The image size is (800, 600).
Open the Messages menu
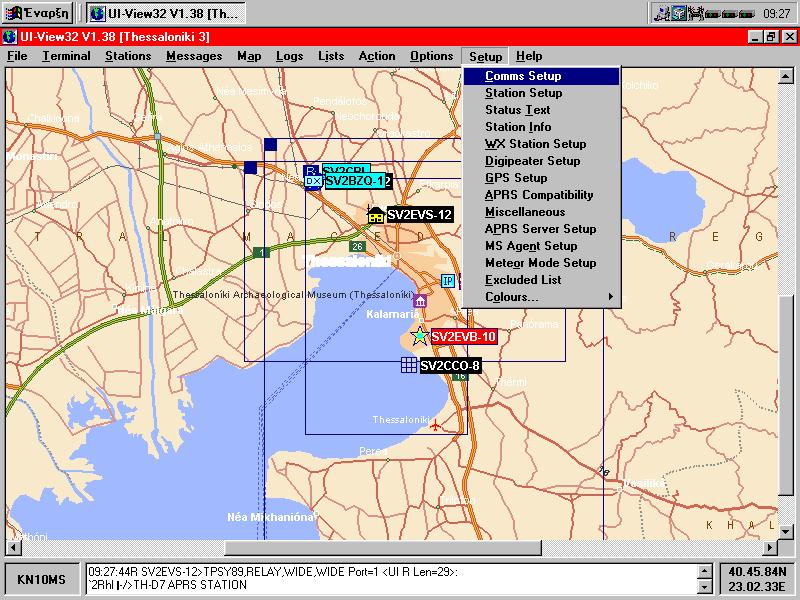tap(194, 56)
